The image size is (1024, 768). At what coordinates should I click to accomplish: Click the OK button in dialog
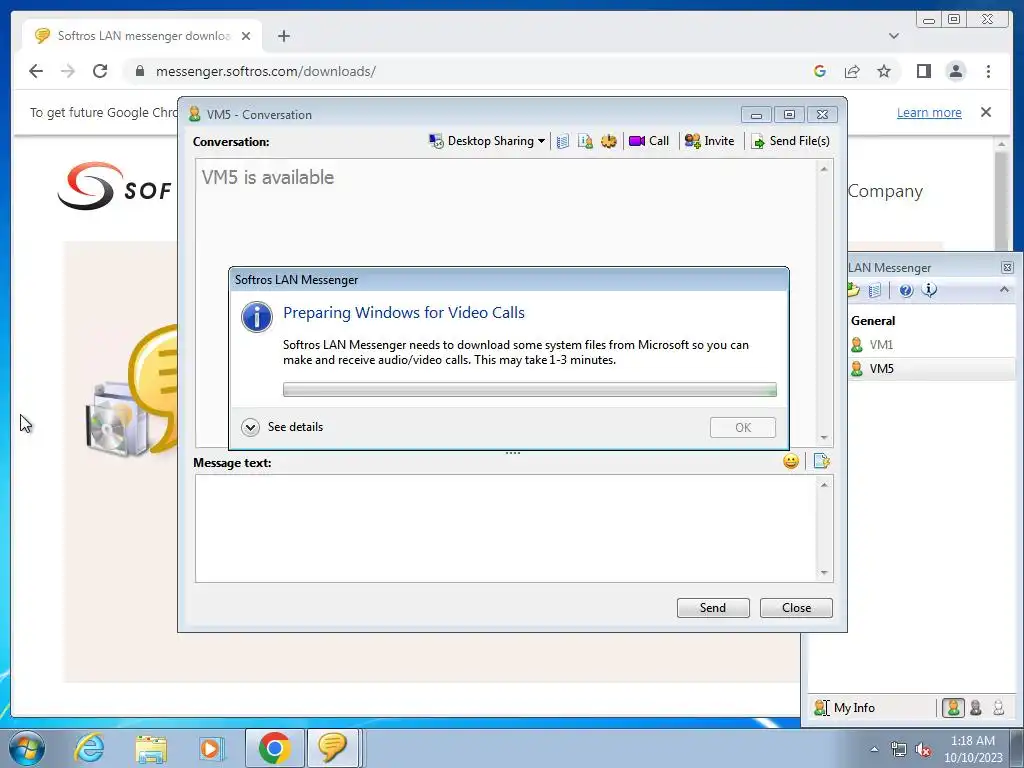(743, 428)
